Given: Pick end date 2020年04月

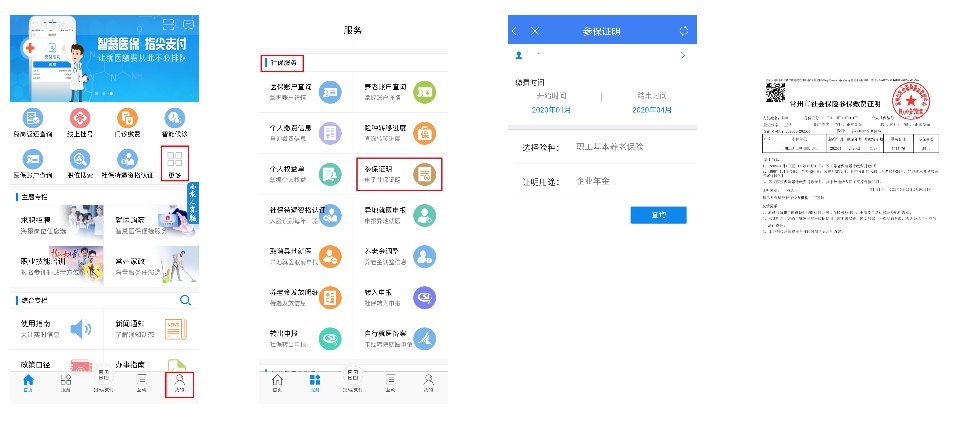Looking at the screenshot, I should [652, 109].
